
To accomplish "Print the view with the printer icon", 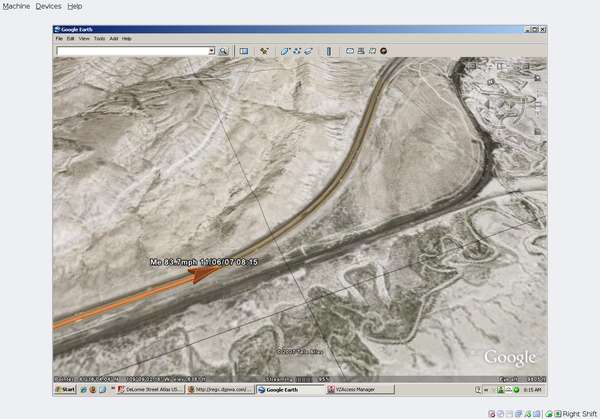I will pyautogui.click(x=361, y=51).
